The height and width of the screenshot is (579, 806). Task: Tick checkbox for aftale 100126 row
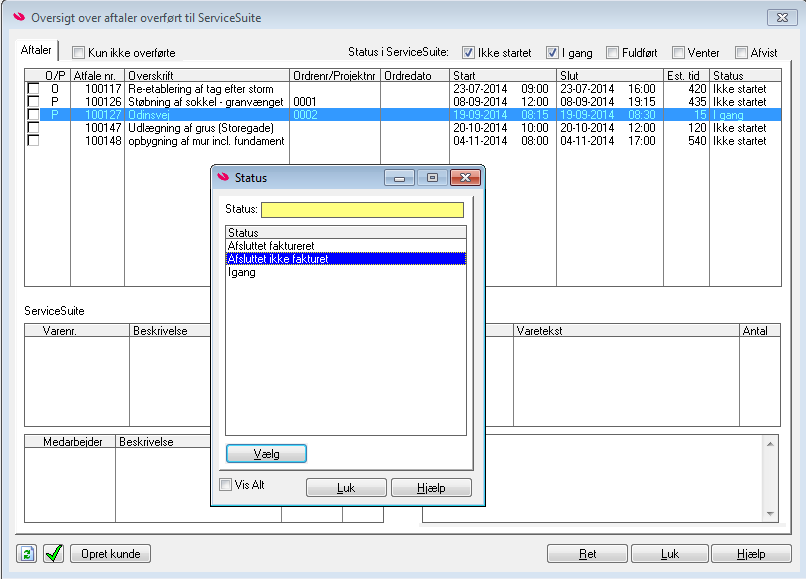pos(33,101)
